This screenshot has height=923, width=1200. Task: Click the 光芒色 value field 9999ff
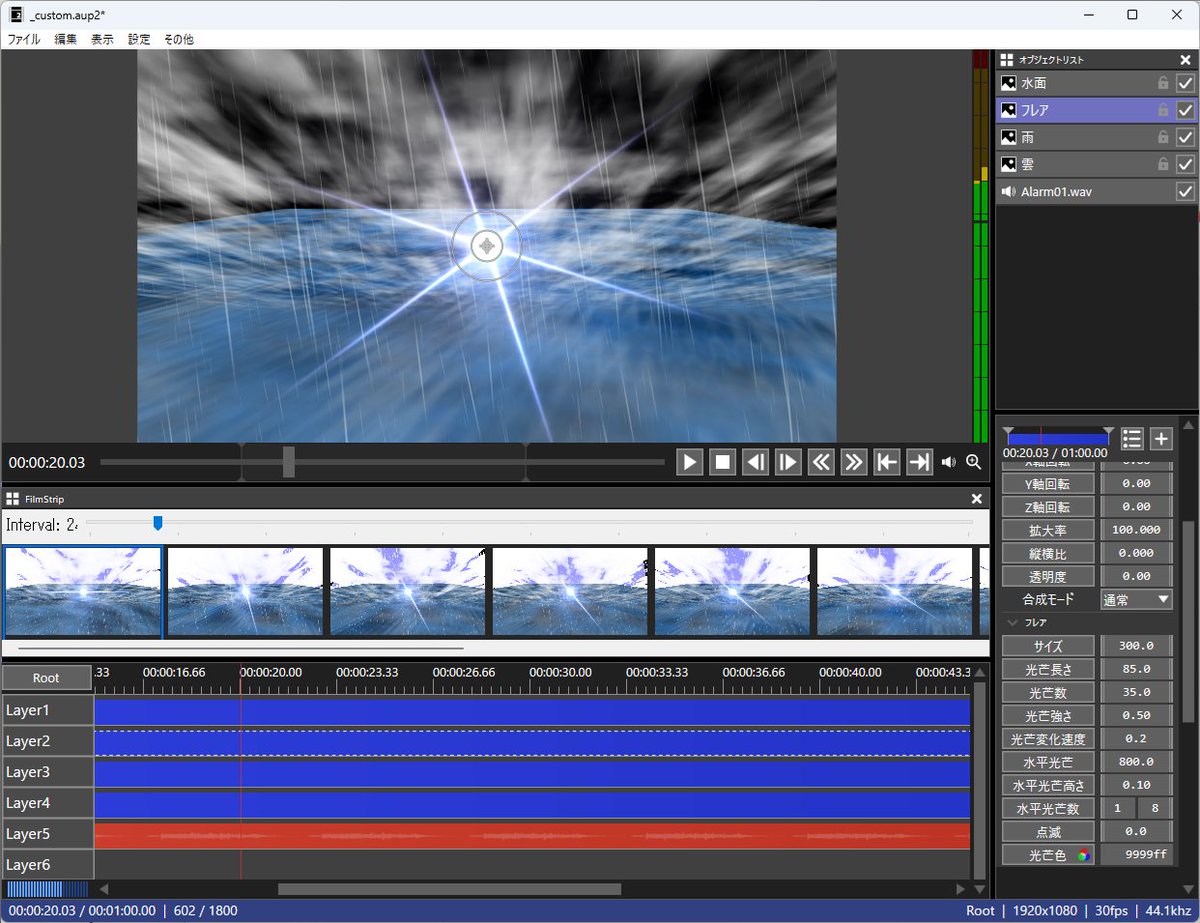pos(1136,855)
